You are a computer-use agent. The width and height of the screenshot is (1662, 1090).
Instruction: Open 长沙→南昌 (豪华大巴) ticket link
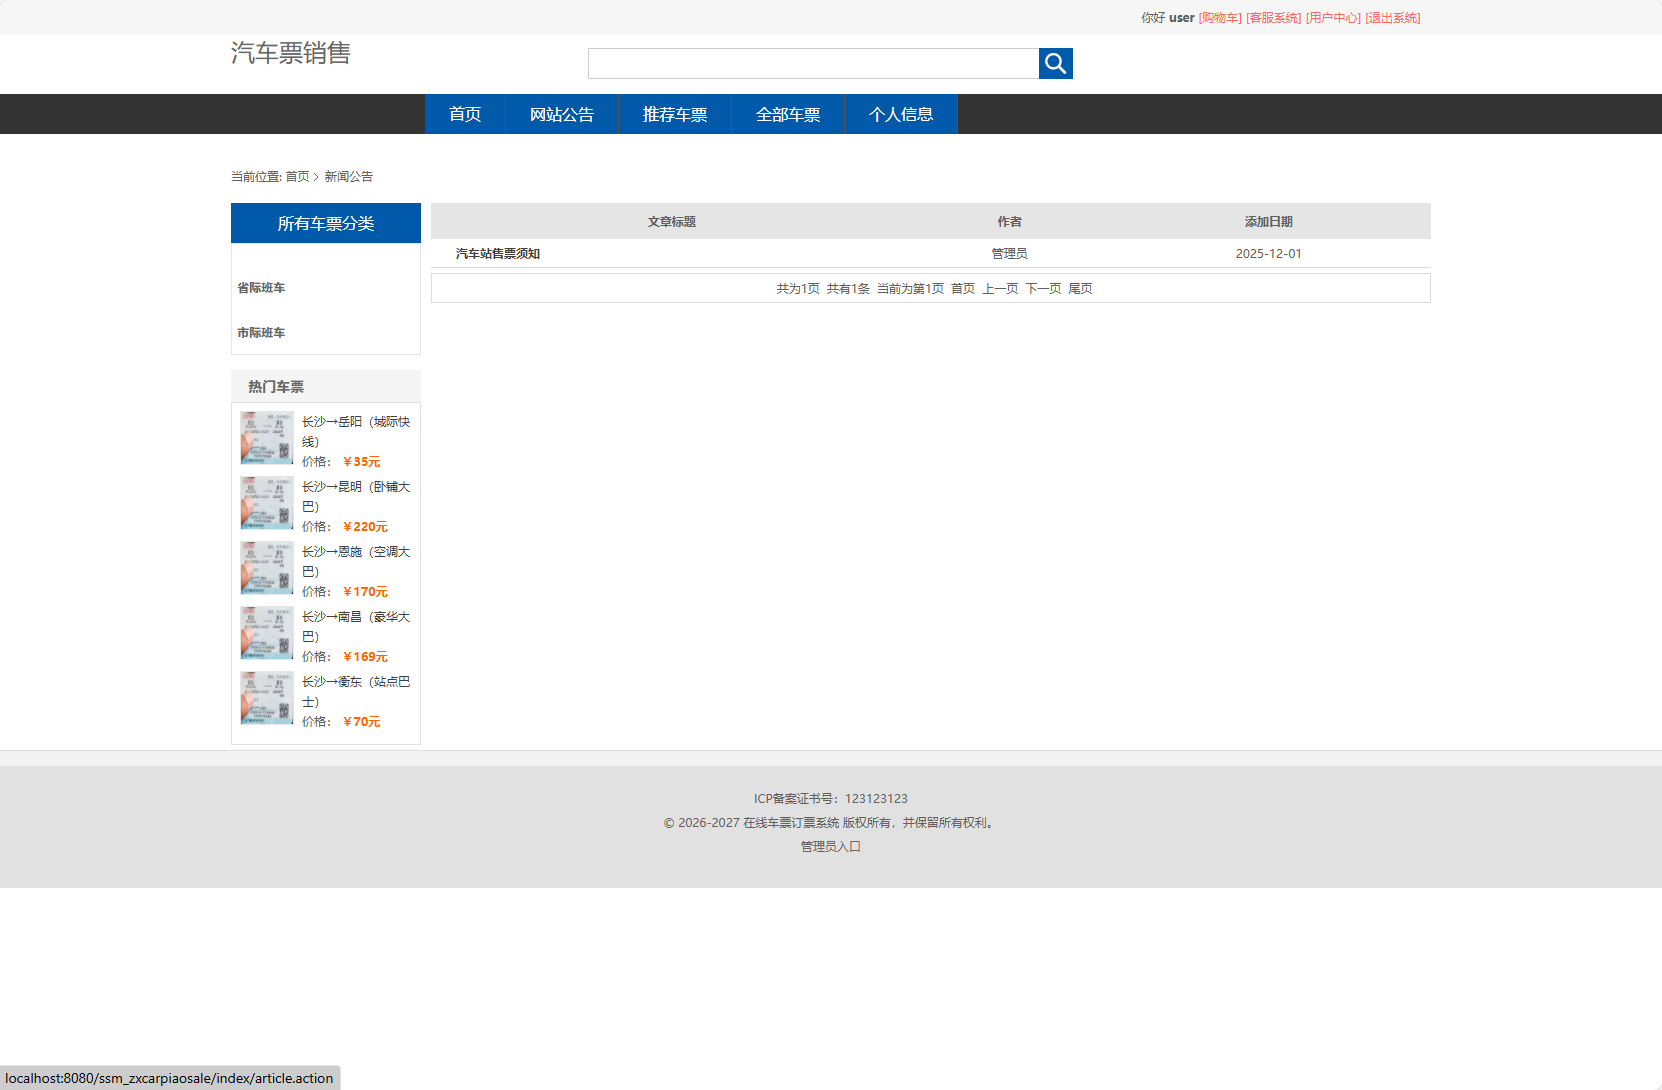coord(356,627)
